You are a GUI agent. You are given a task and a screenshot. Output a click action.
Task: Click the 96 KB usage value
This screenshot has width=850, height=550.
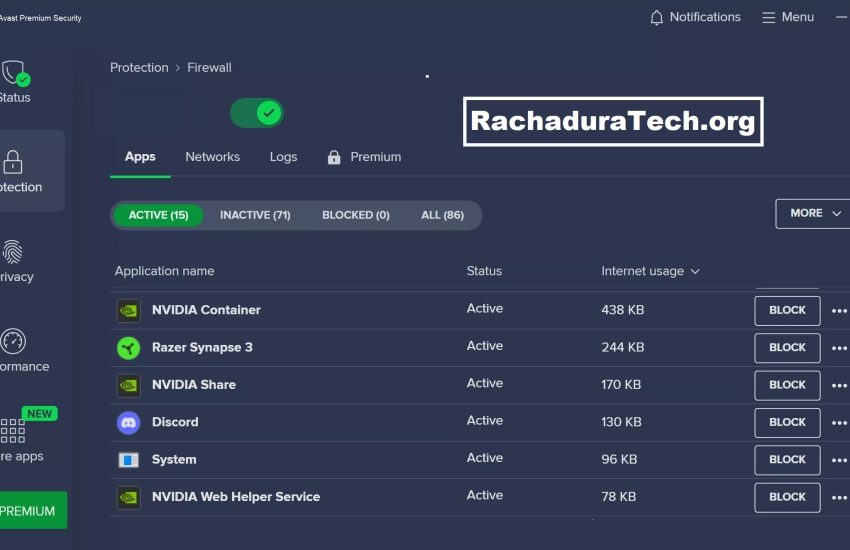point(619,460)
